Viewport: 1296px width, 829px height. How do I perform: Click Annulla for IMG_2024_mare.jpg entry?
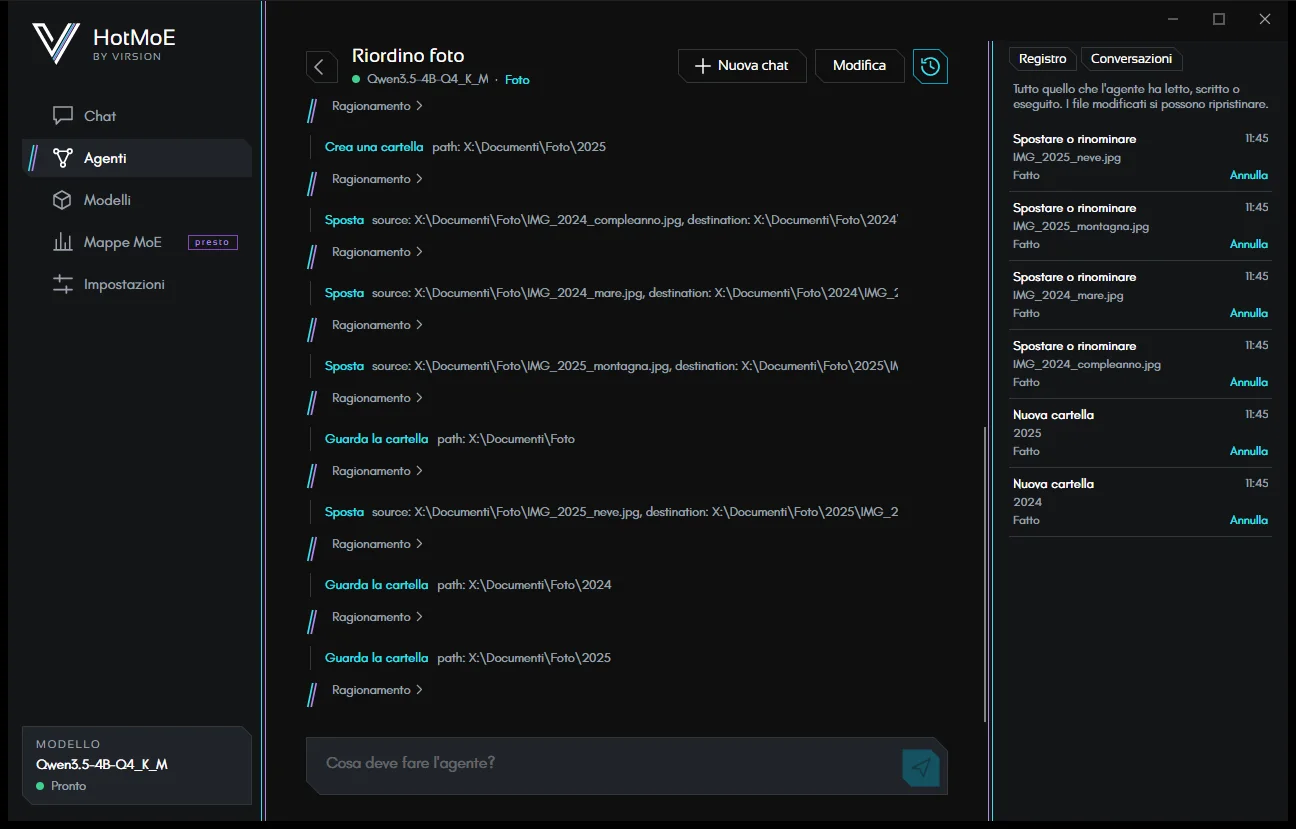coord(1248,313)
